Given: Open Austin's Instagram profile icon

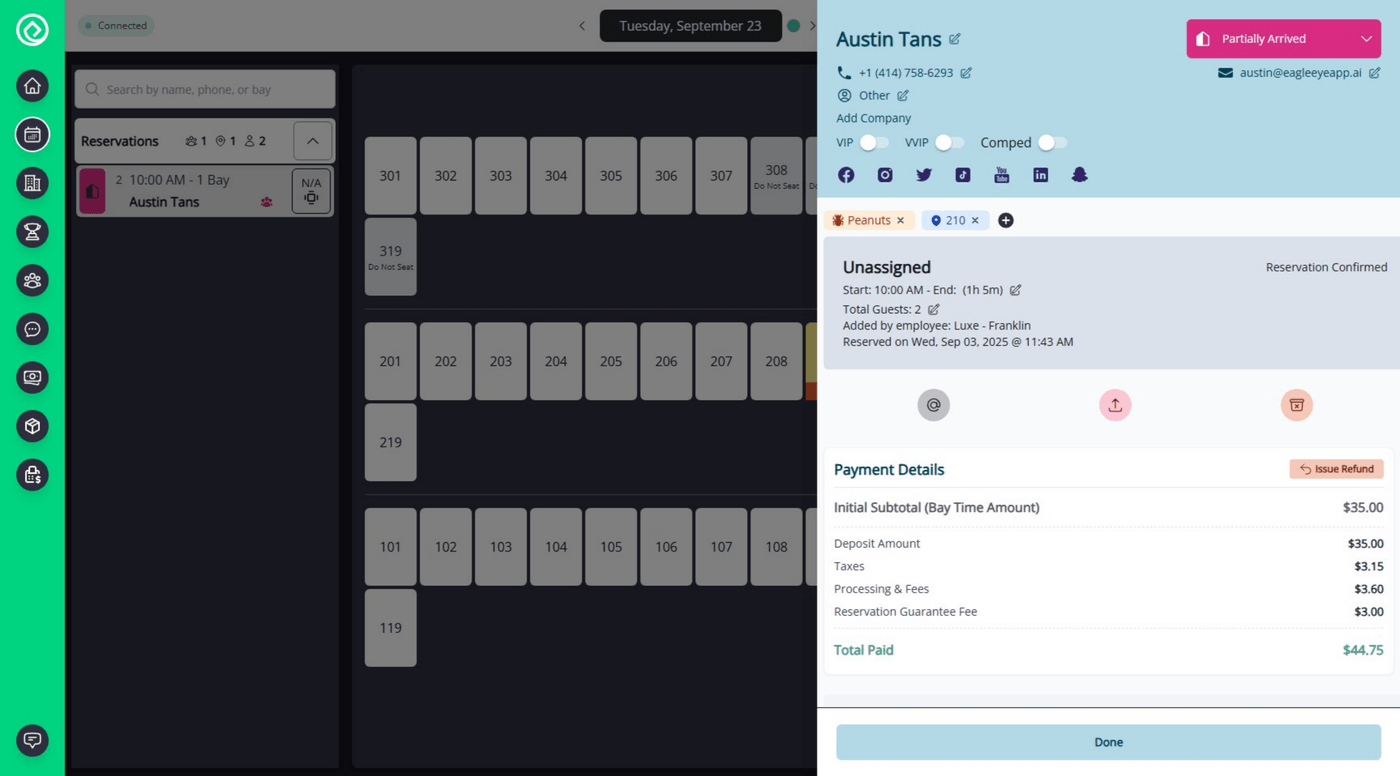Looking at the screenshot, I should (884, 174).
